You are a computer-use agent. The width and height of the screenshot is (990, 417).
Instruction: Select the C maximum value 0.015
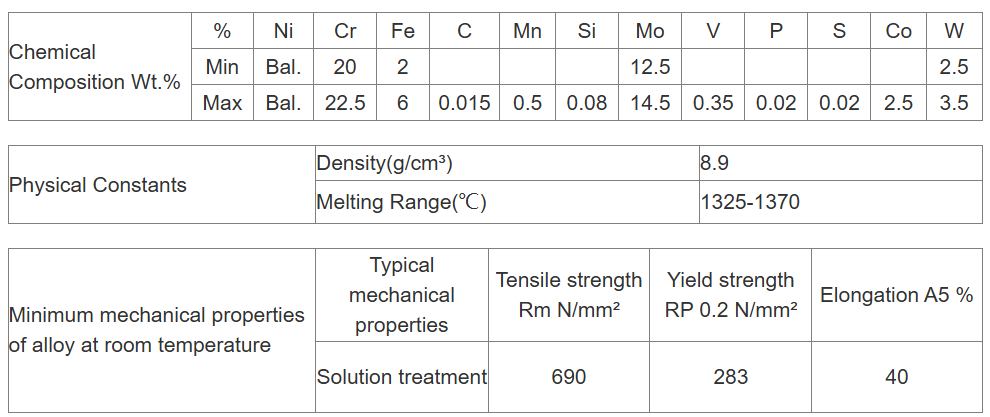[x=464, y=103]
